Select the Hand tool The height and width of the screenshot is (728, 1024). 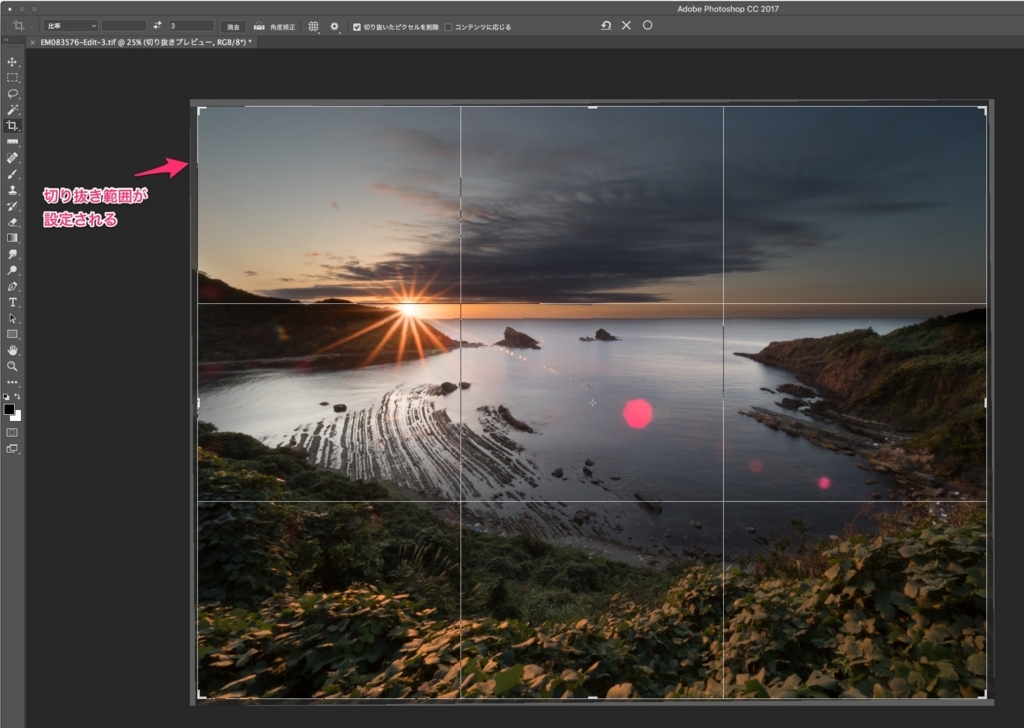click(12, 351)
